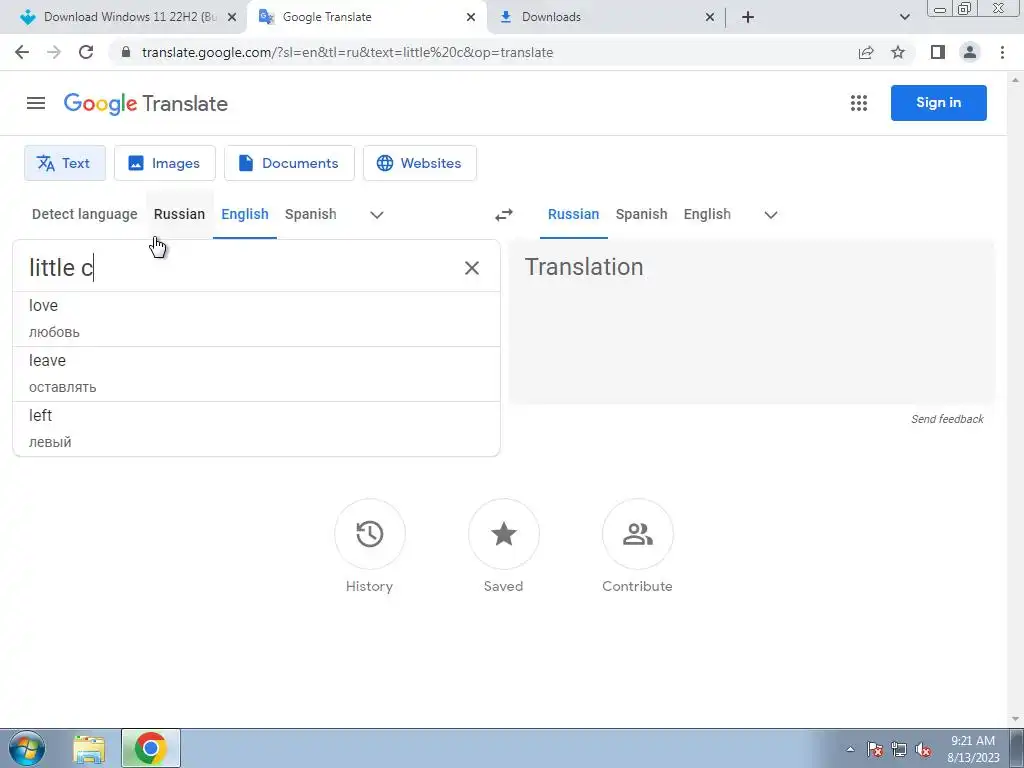Click the Sign in button
1024x768 pixels.
[938, 103]
